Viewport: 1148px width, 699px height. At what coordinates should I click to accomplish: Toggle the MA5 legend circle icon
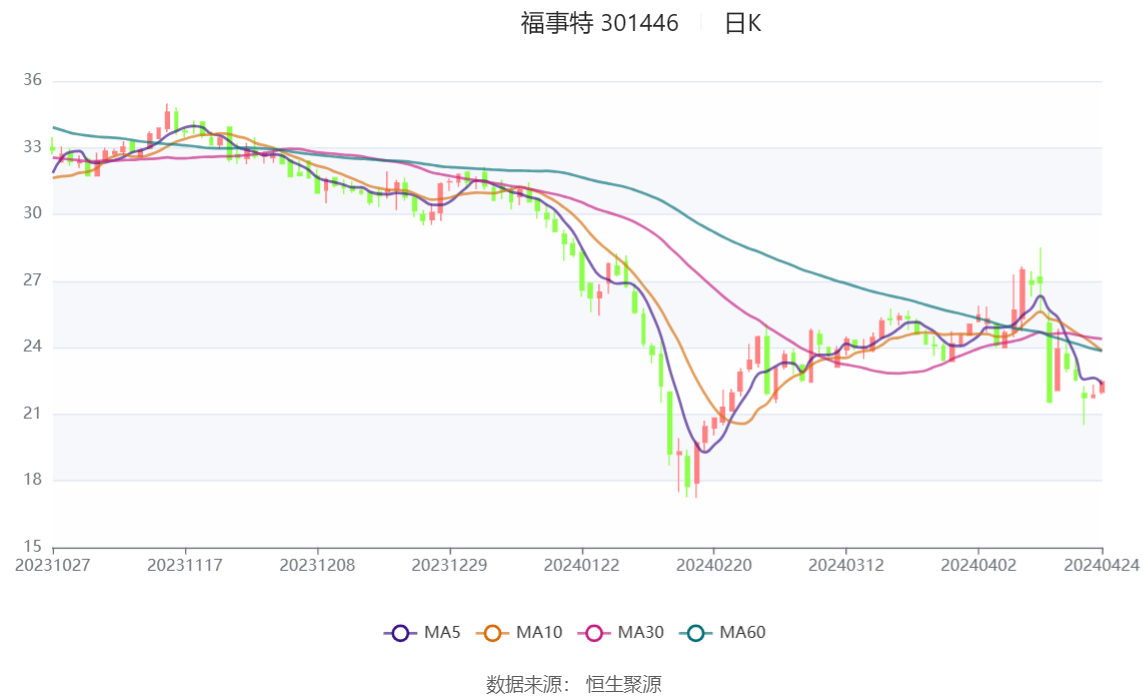(401, 632)
